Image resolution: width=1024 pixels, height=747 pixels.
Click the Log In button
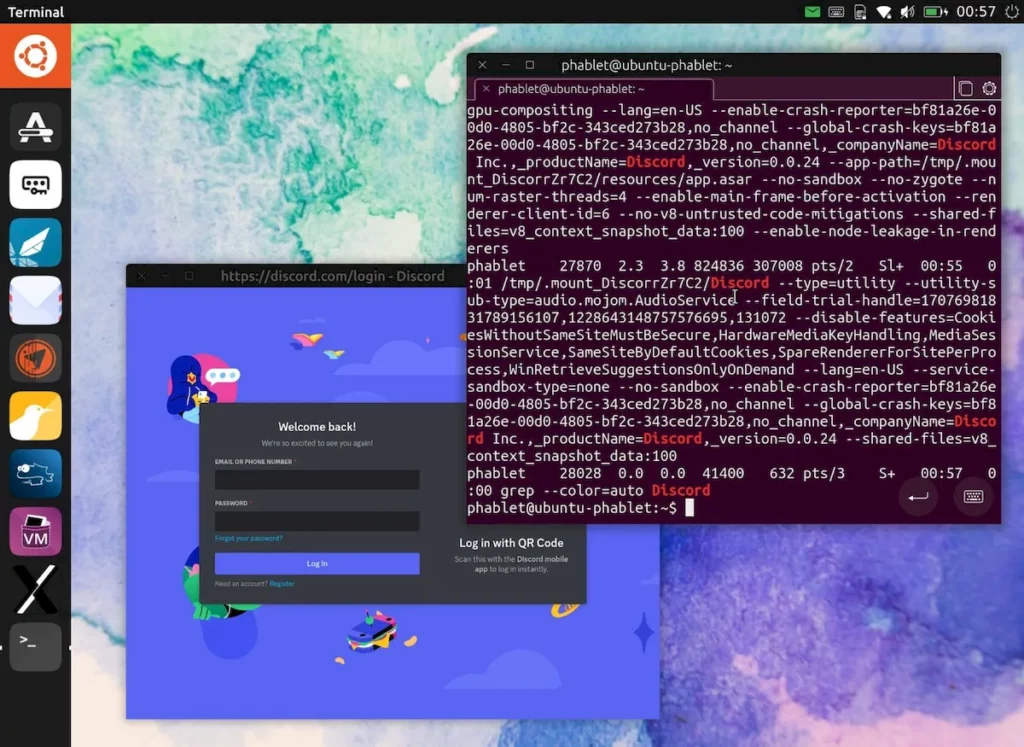tap(317, 564)
